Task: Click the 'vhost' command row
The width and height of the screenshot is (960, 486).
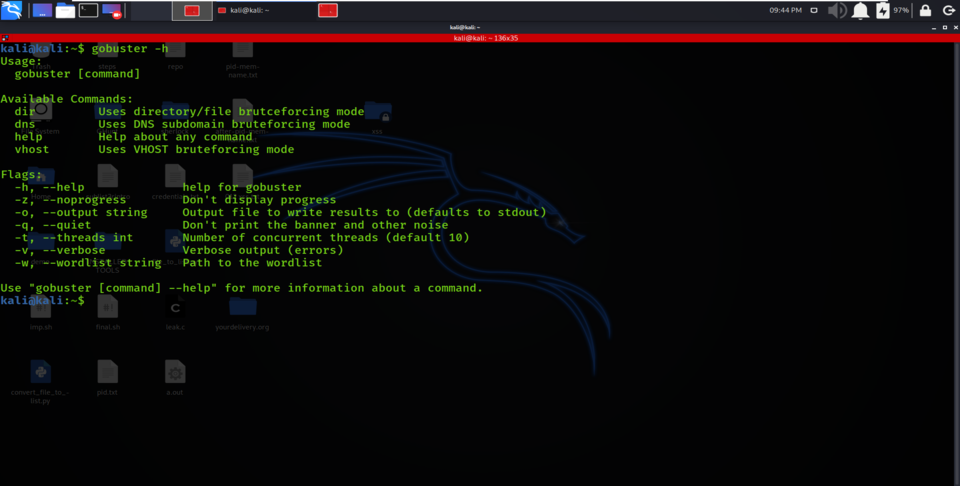Action: 154,149
